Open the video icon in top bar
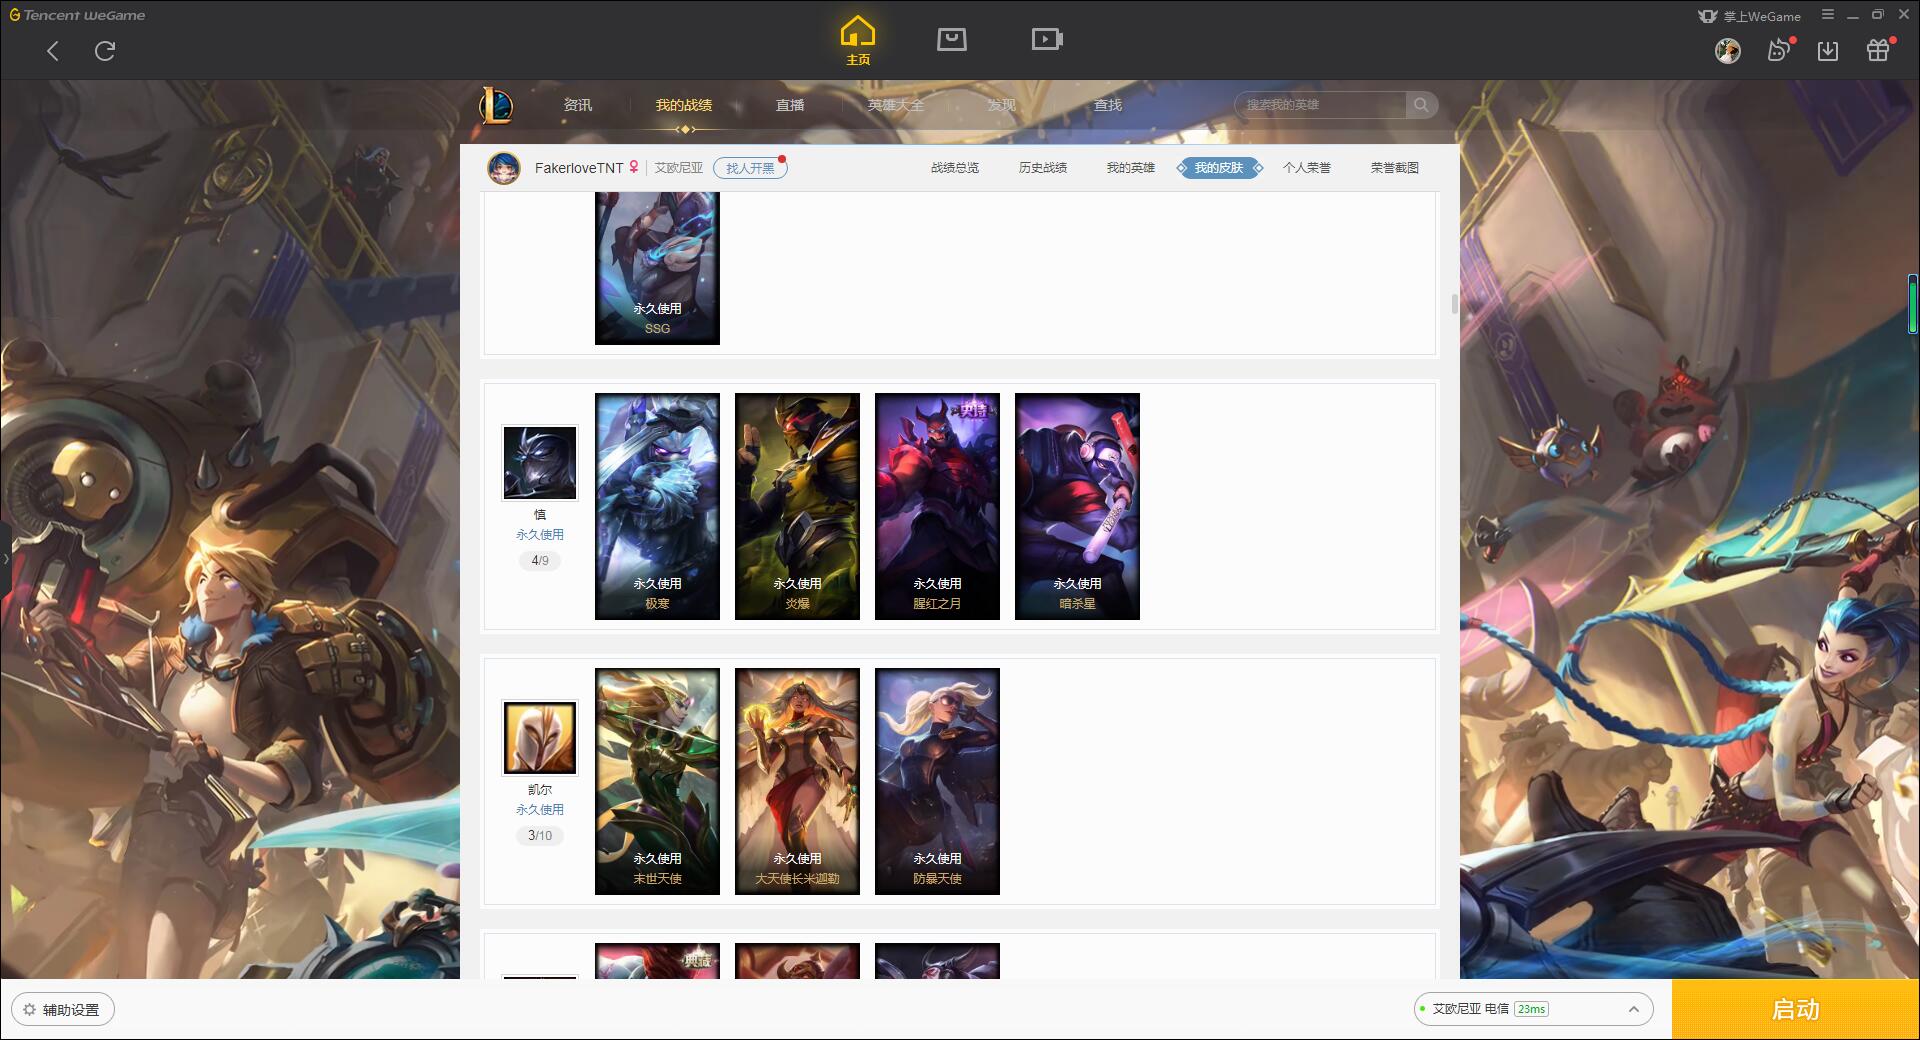Screen dimensions: 1920x1040 (1047, 39)
